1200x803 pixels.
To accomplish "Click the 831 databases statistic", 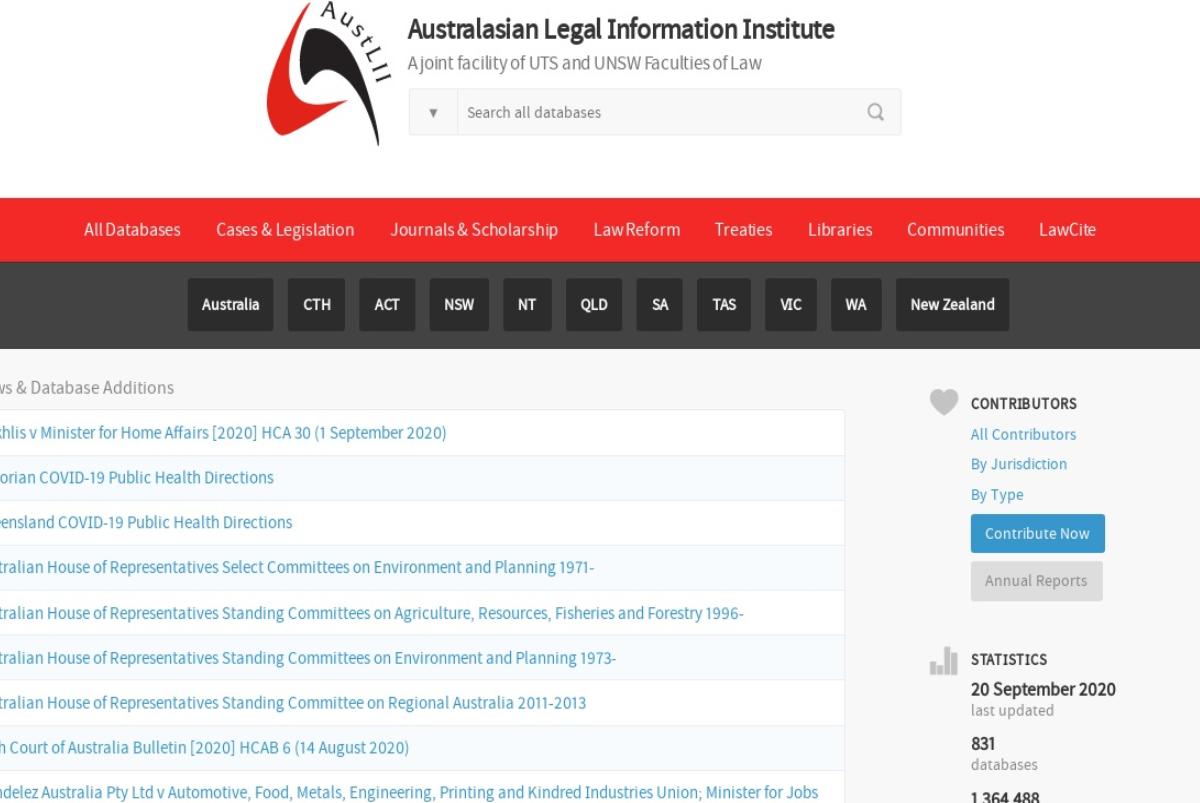I will tap(982, 743).
